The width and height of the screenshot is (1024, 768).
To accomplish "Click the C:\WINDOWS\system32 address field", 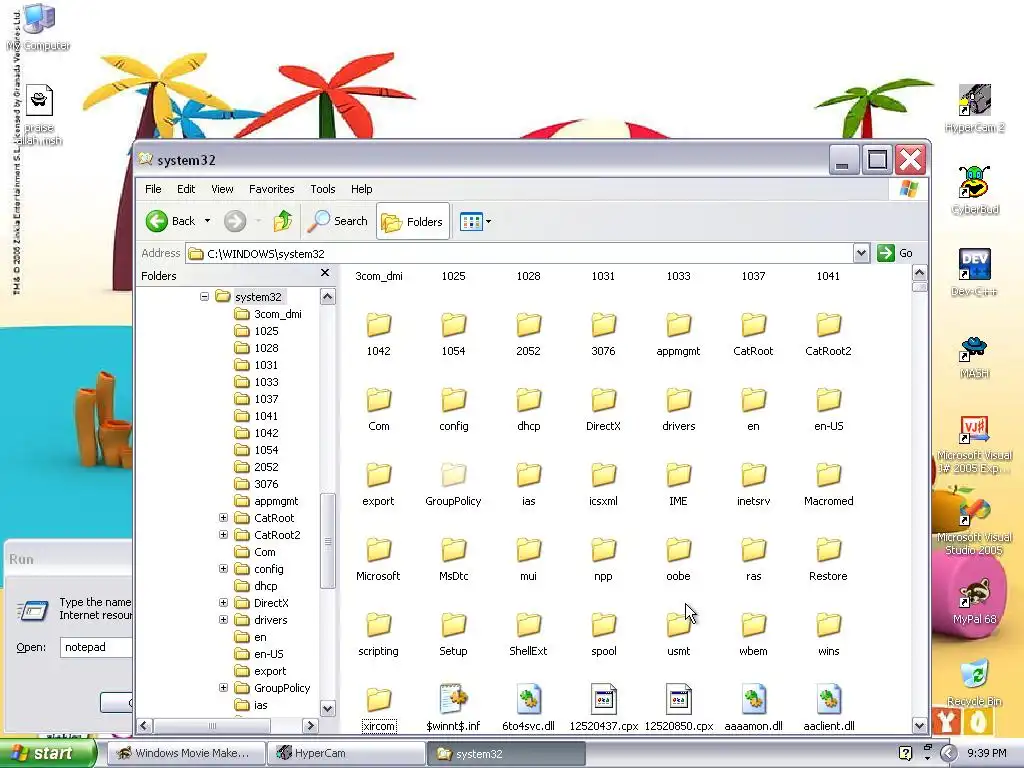I will (x=519, y=253).
